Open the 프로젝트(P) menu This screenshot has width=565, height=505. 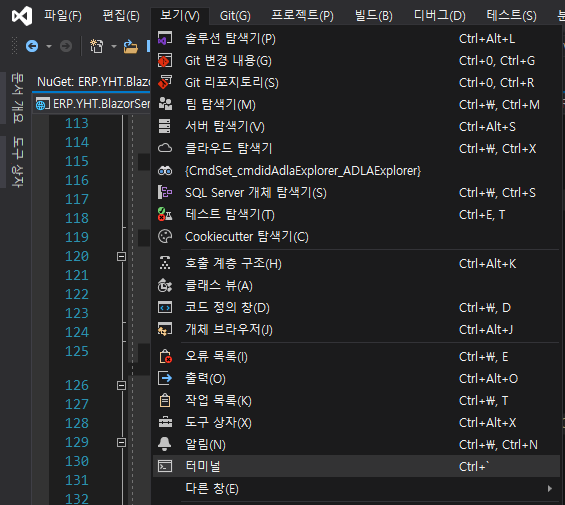(x=303, y=16)
